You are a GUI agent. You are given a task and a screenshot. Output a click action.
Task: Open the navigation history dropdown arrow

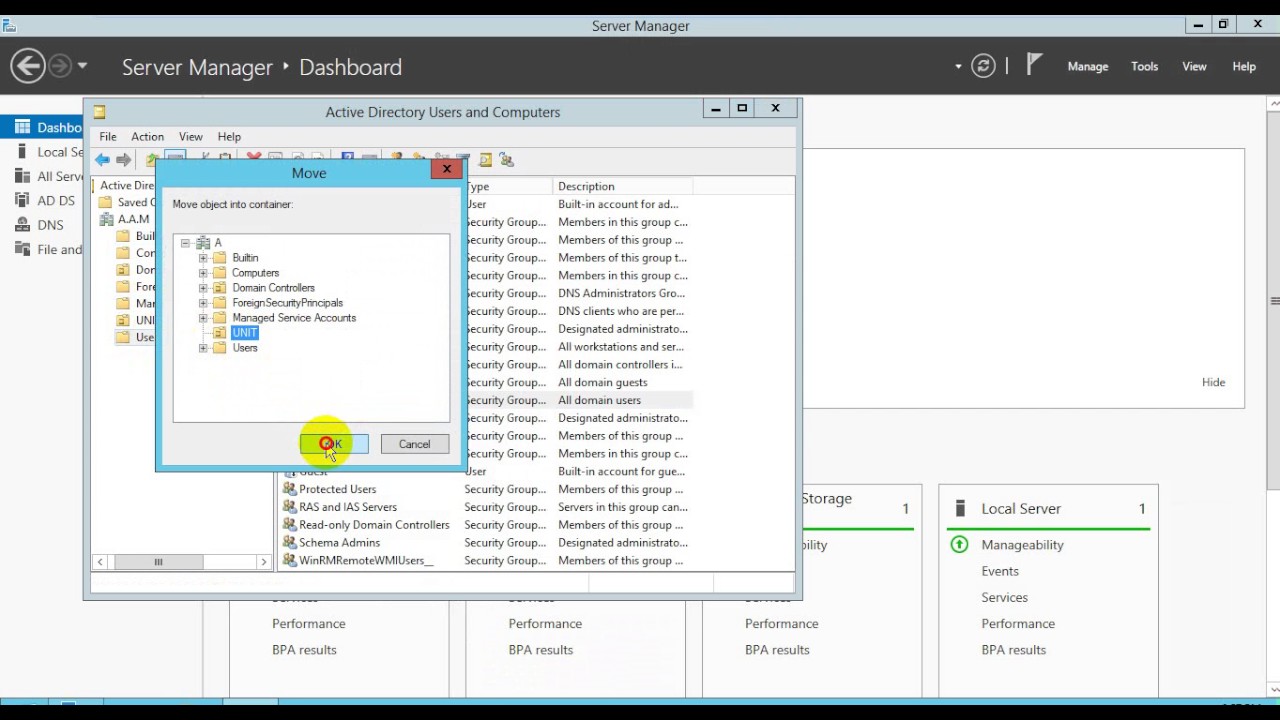82,66
